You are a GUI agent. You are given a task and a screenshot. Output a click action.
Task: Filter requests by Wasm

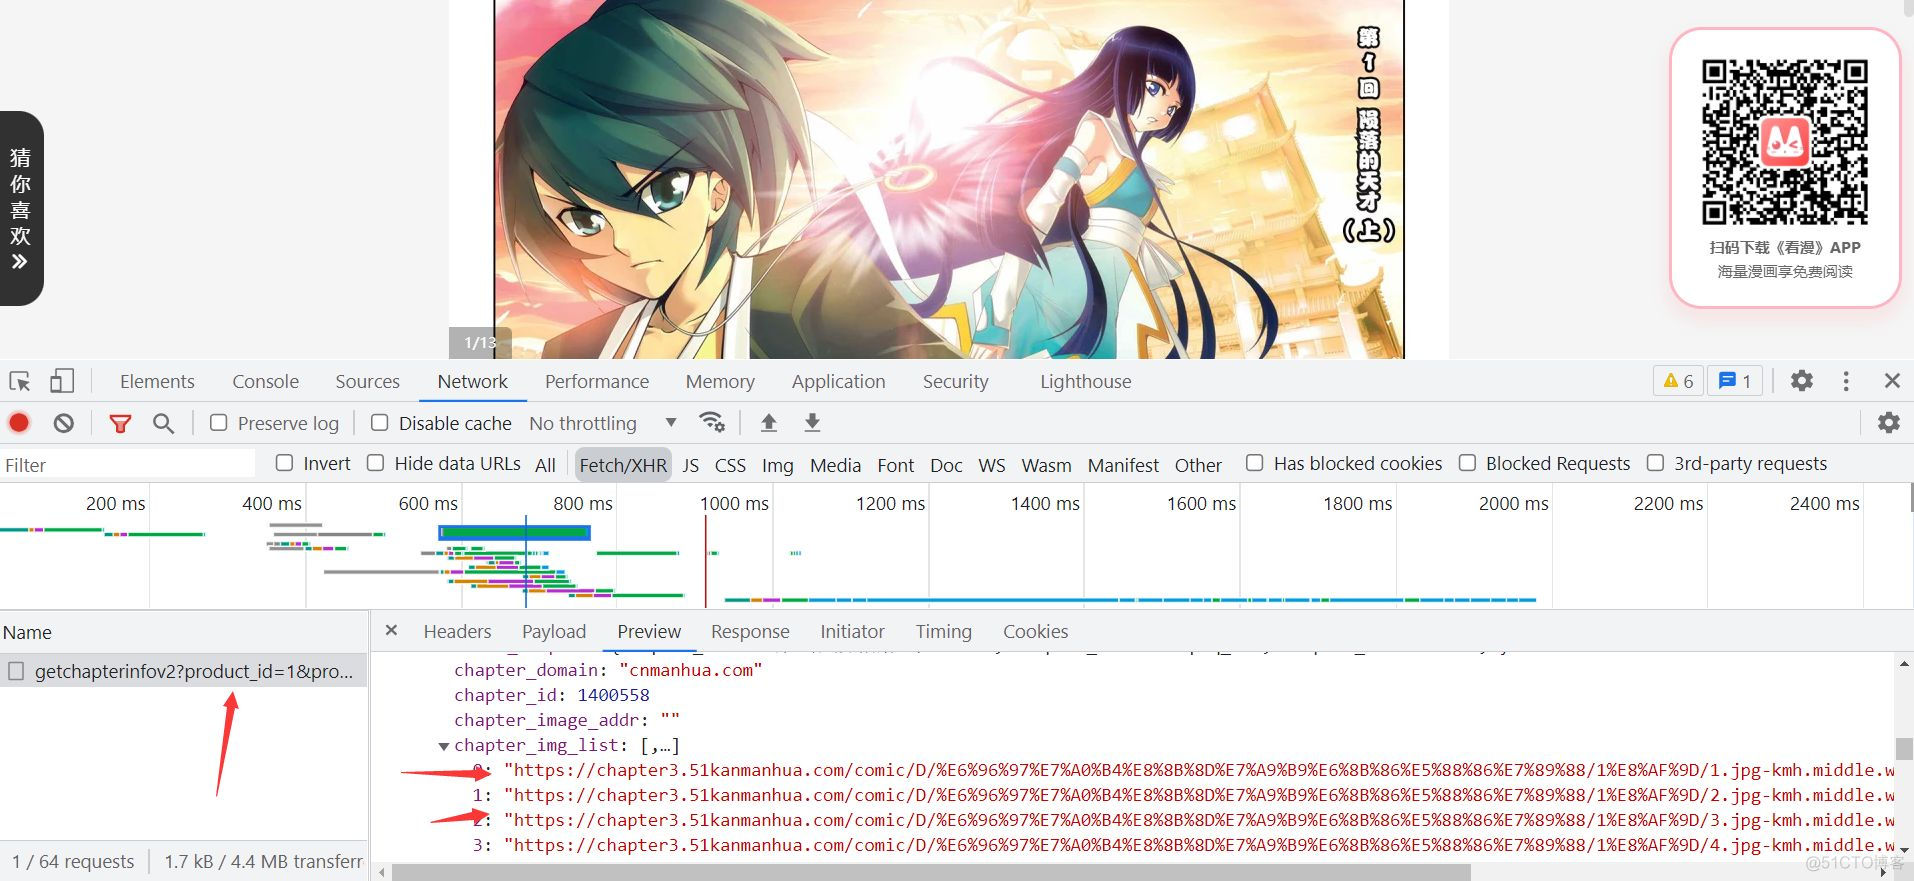coord(1046,465)
